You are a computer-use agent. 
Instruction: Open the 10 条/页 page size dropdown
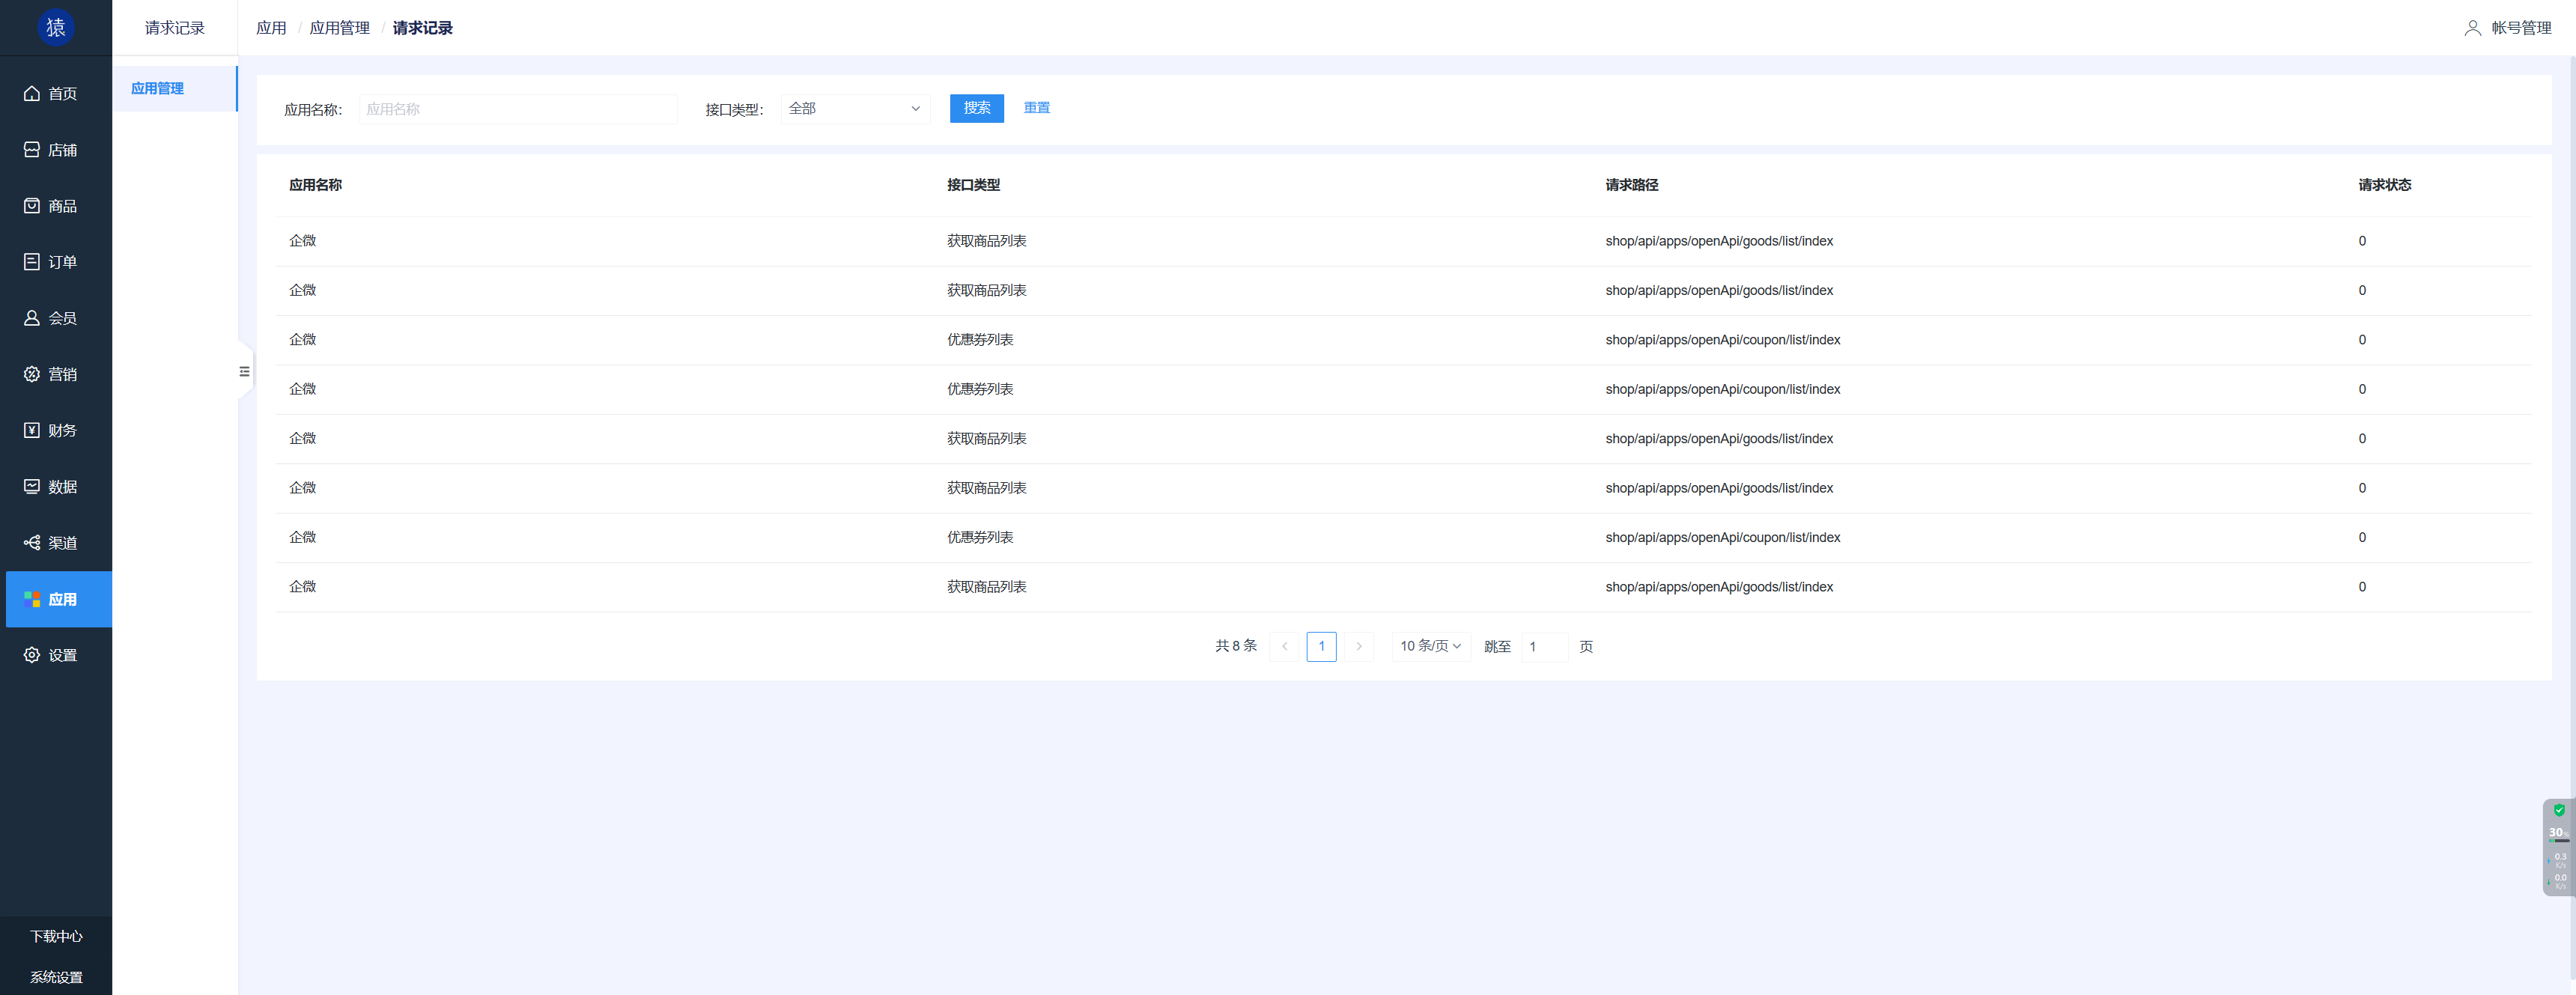pyautogui.click(x=1430, y=647)
